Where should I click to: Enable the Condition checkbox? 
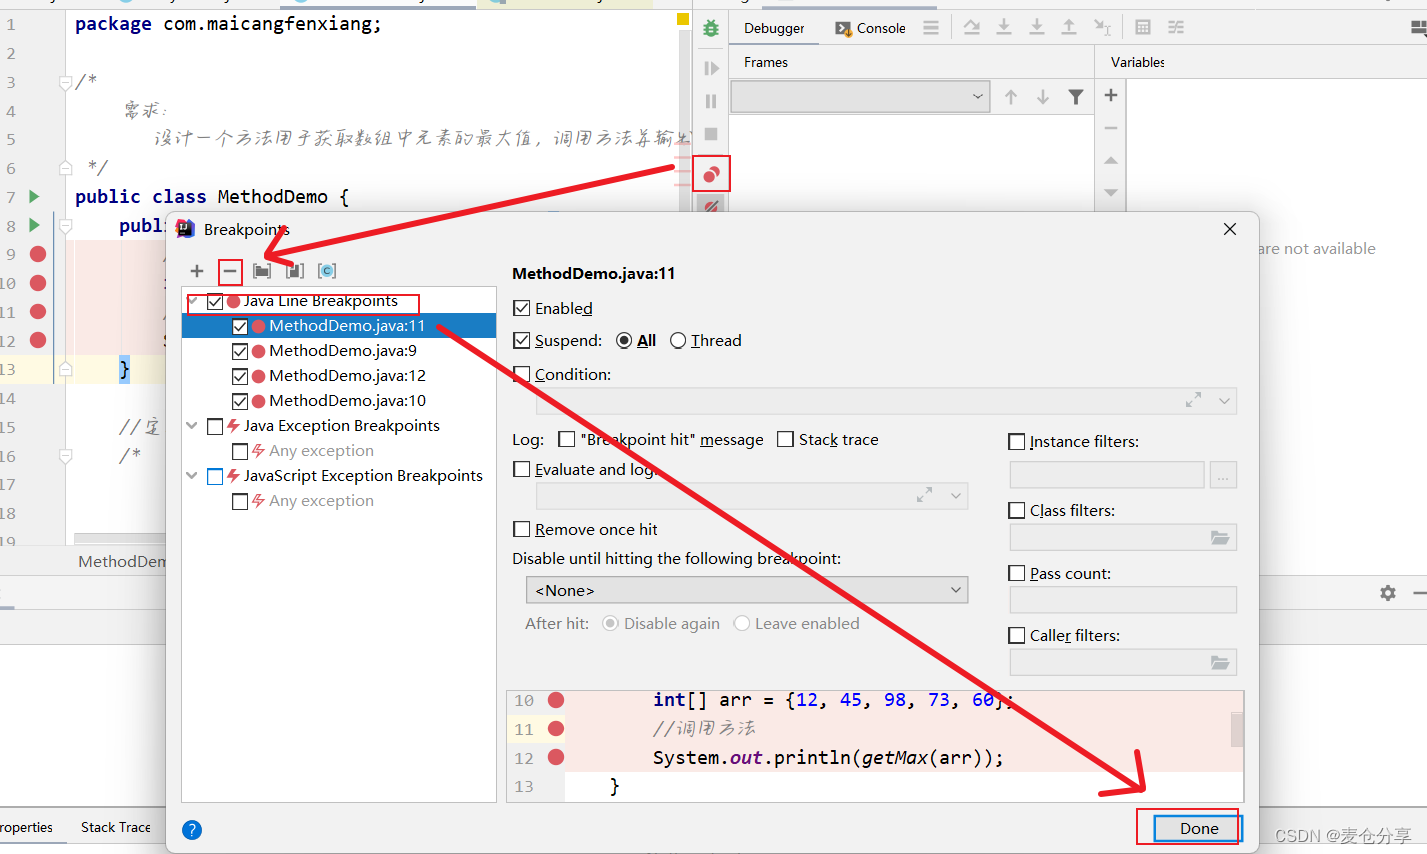tap(521, 374)
